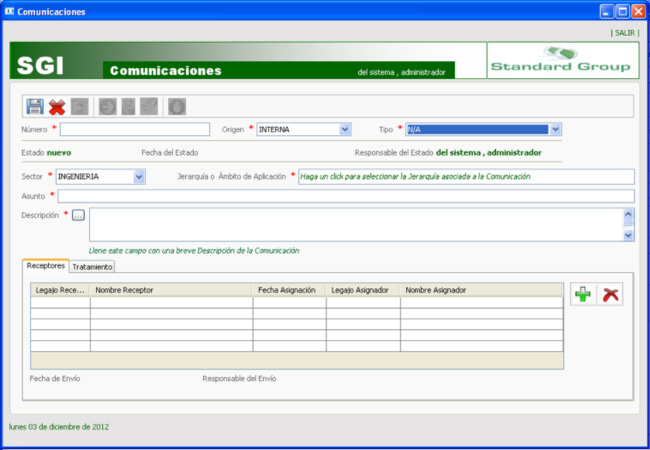Viewport: 650px width, 450px height.
Task: Open the Sector dropdown showing INGENIERIA
Action: pos(139,176)
